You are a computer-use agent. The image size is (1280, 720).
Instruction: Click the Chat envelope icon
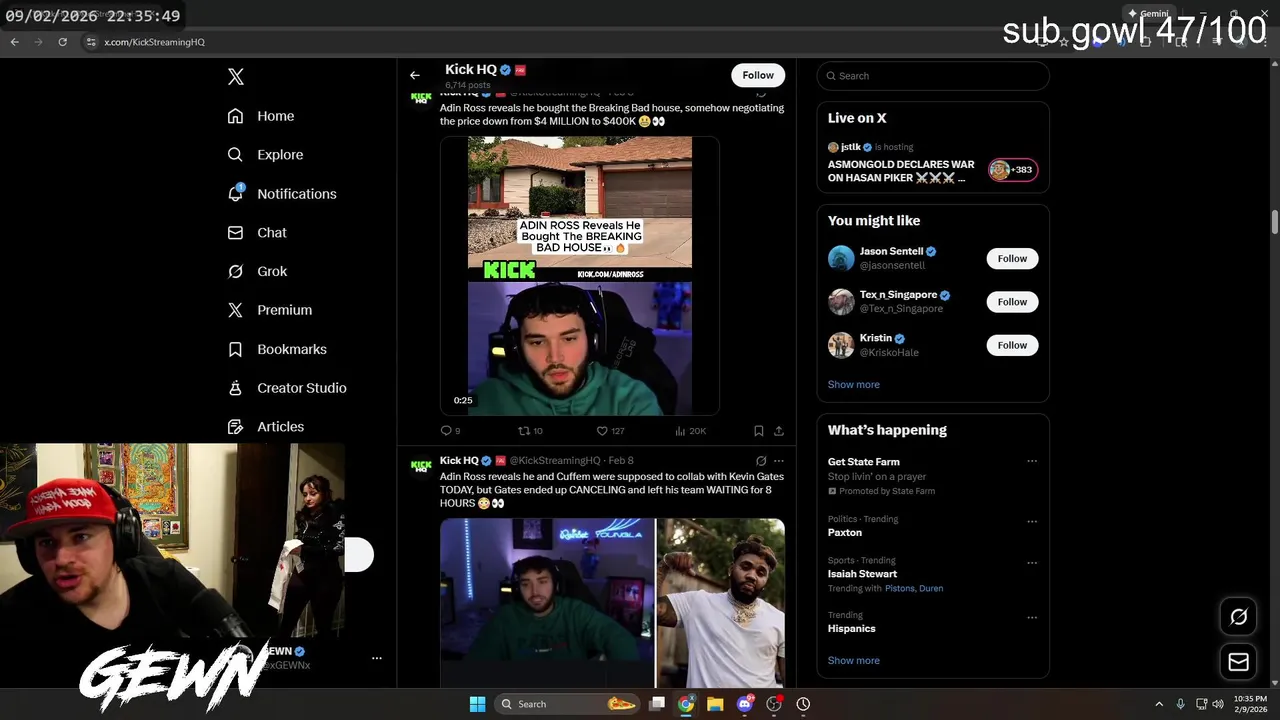pos(235,233)
